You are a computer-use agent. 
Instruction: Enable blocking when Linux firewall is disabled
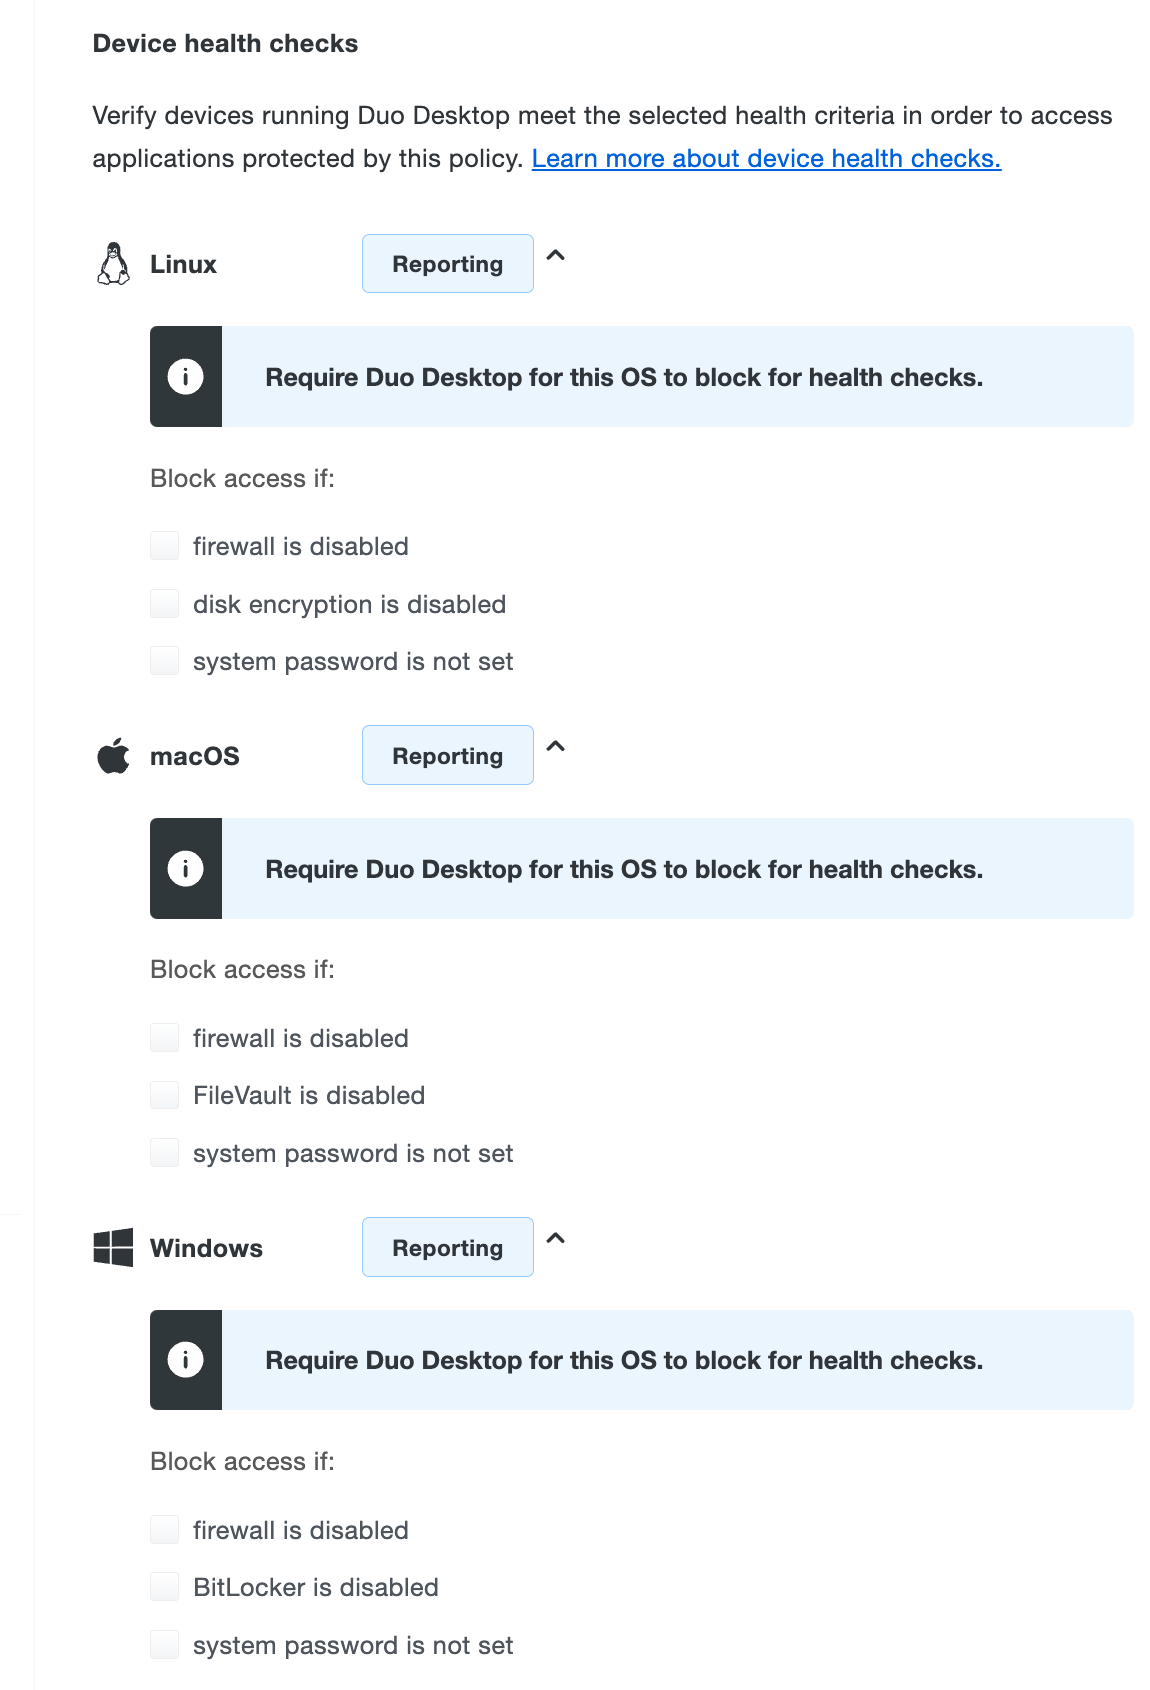[164, 545]
